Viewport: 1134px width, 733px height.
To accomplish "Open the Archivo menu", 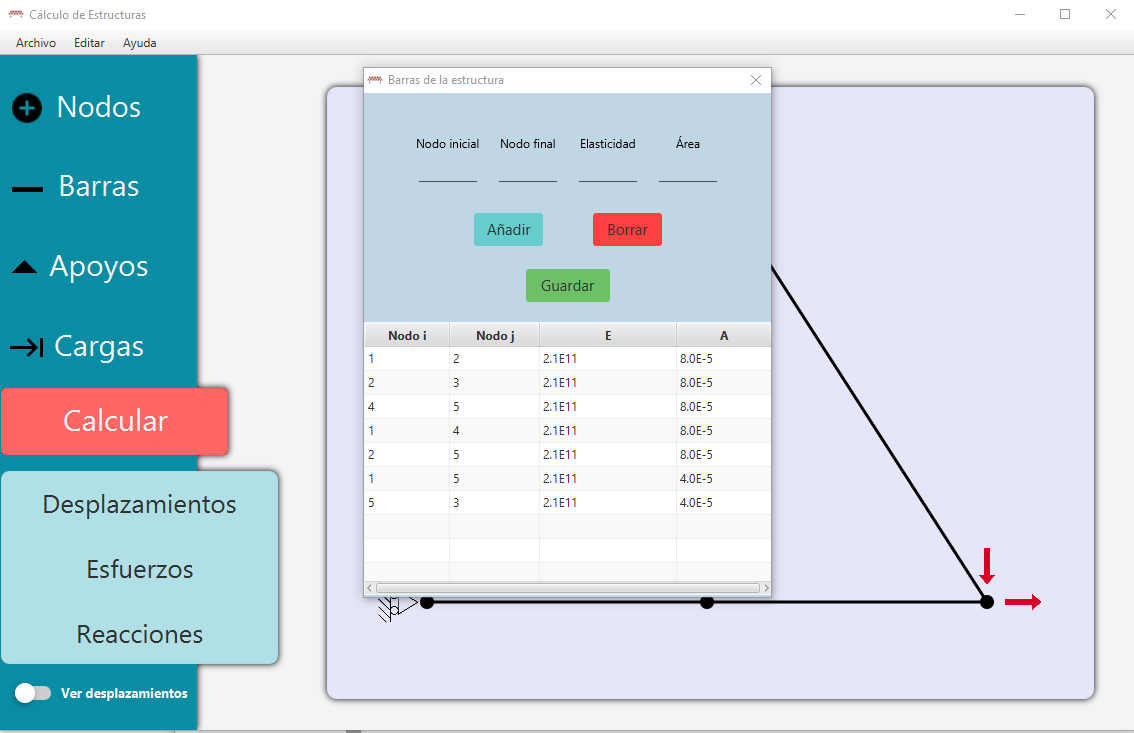I will coord(35,43).
